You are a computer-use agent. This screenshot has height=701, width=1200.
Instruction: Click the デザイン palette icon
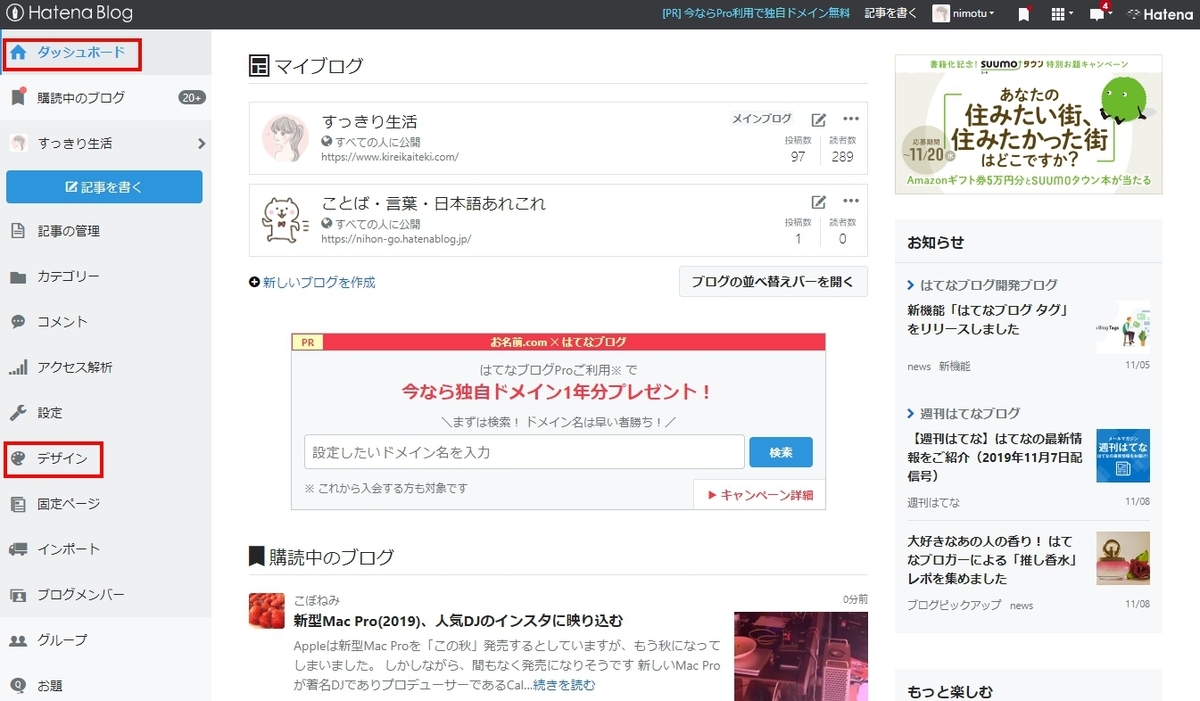coord(18,459)
